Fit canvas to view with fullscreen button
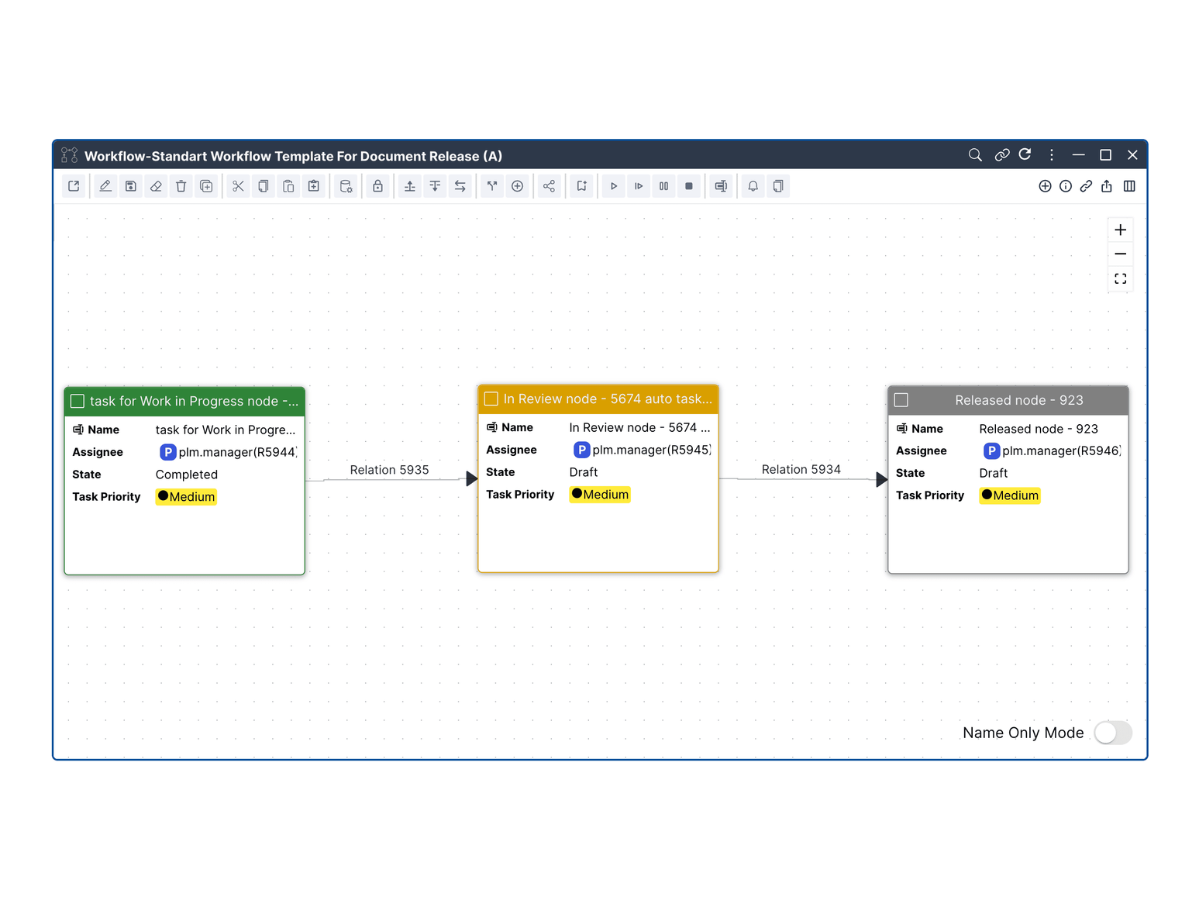Image resolution: width=1200 pixels, height=900 pixels. coord(1120,279)
